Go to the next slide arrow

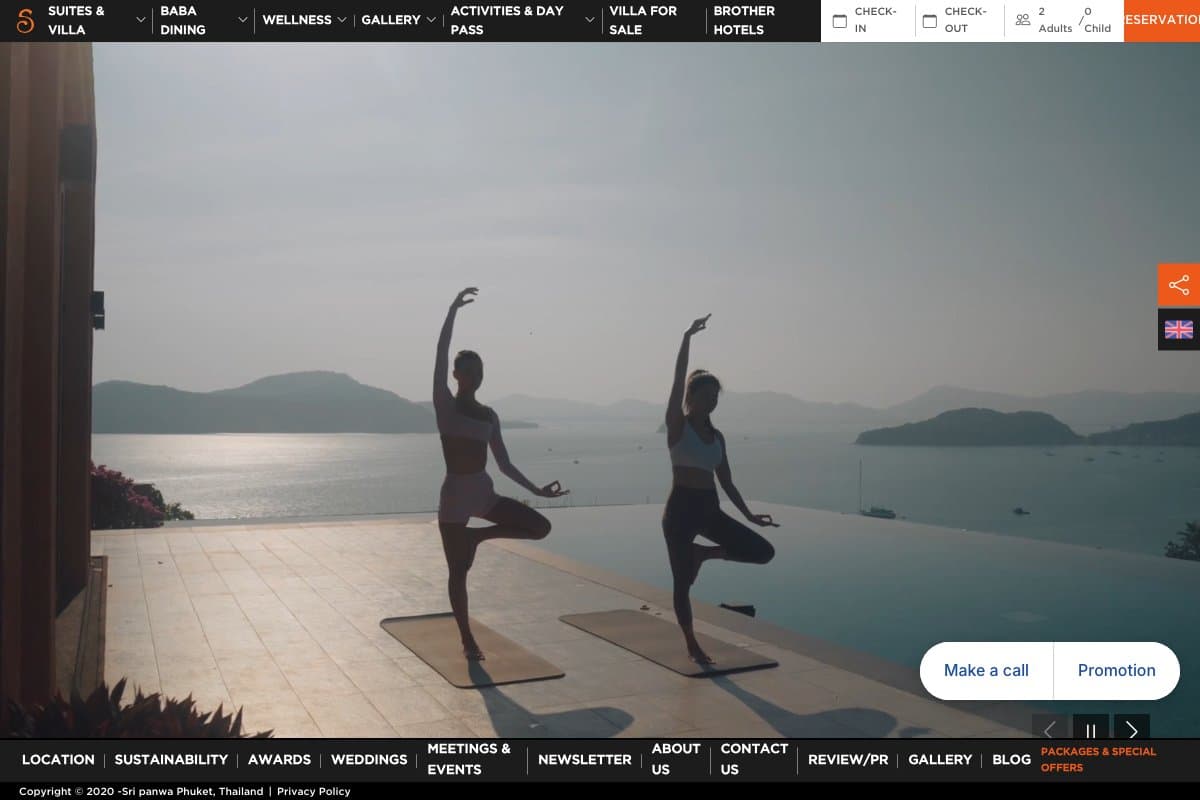point(1132,730)
